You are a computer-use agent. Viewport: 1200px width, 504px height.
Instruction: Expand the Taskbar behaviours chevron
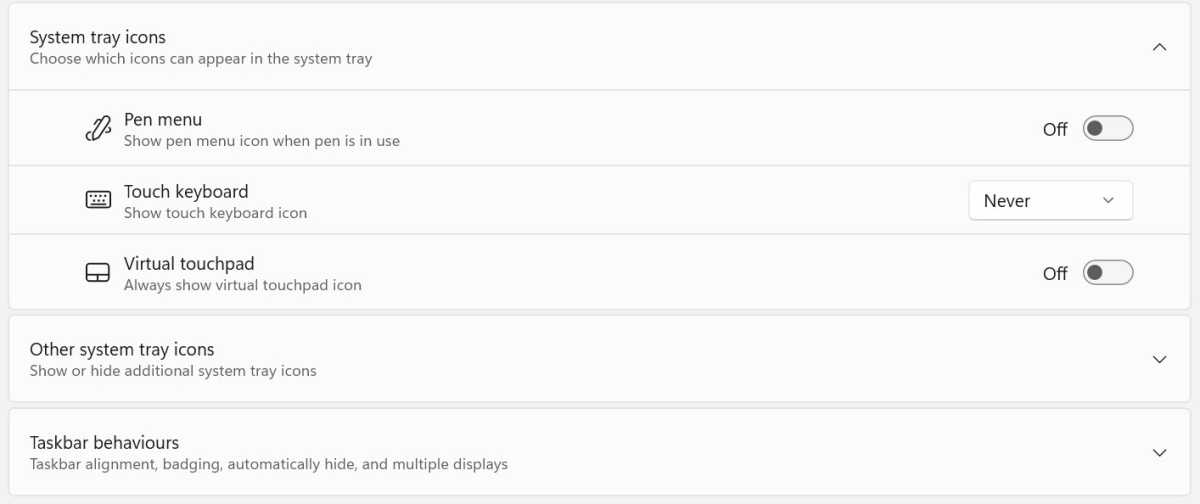point(1160,452)
